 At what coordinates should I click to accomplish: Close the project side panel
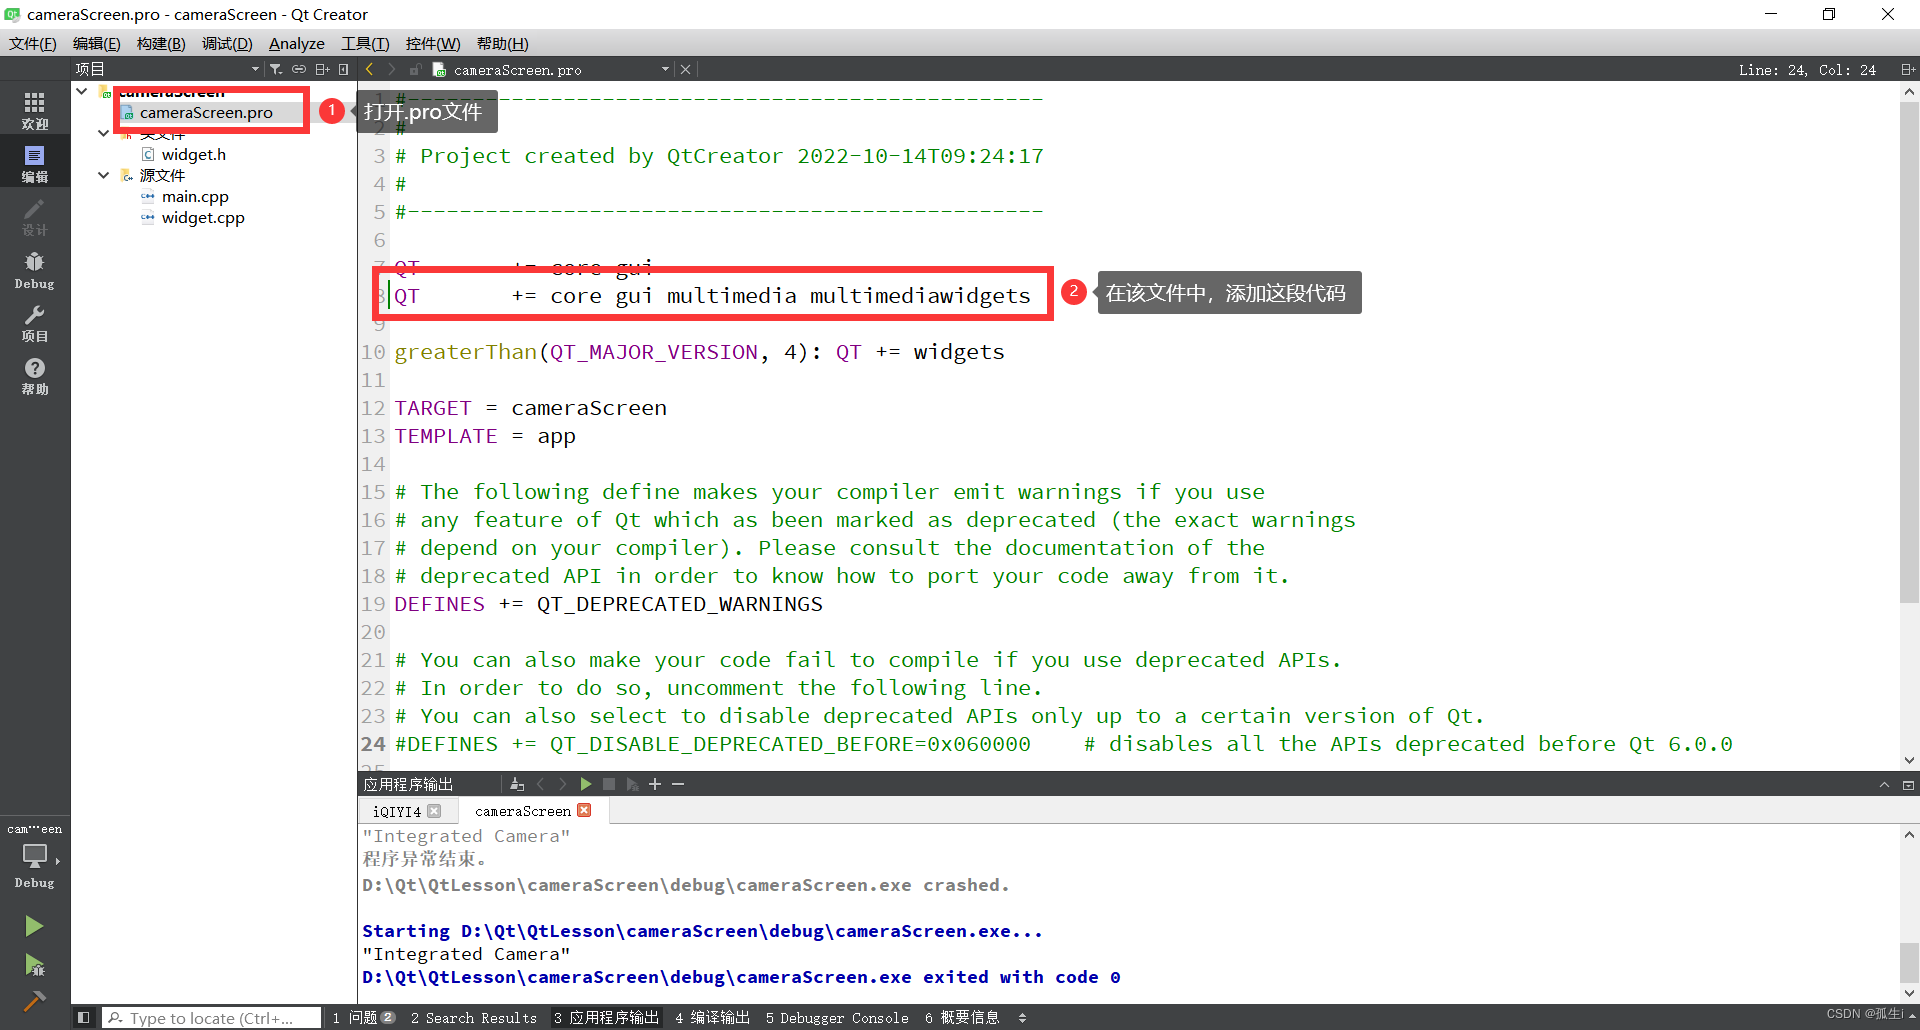click(343, 69)
